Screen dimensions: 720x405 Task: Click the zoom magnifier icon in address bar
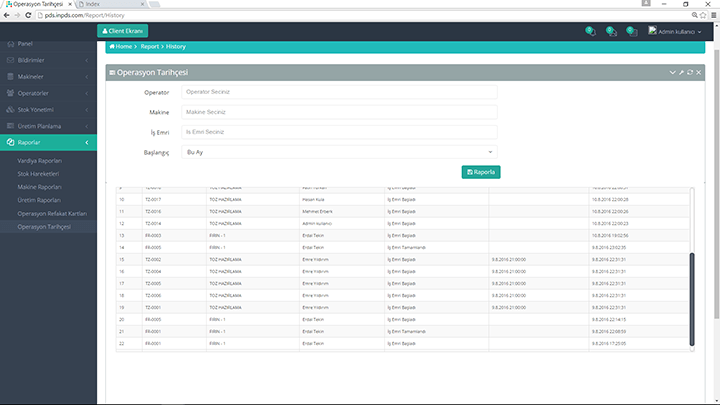(x=695, y=15)
